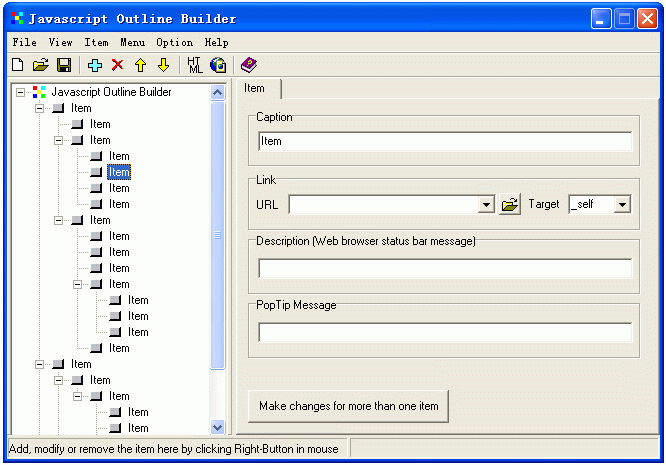This screenshot has width=666, height=465.
Task: Add an item with the blue plus icon
Action: pos(95,65)
